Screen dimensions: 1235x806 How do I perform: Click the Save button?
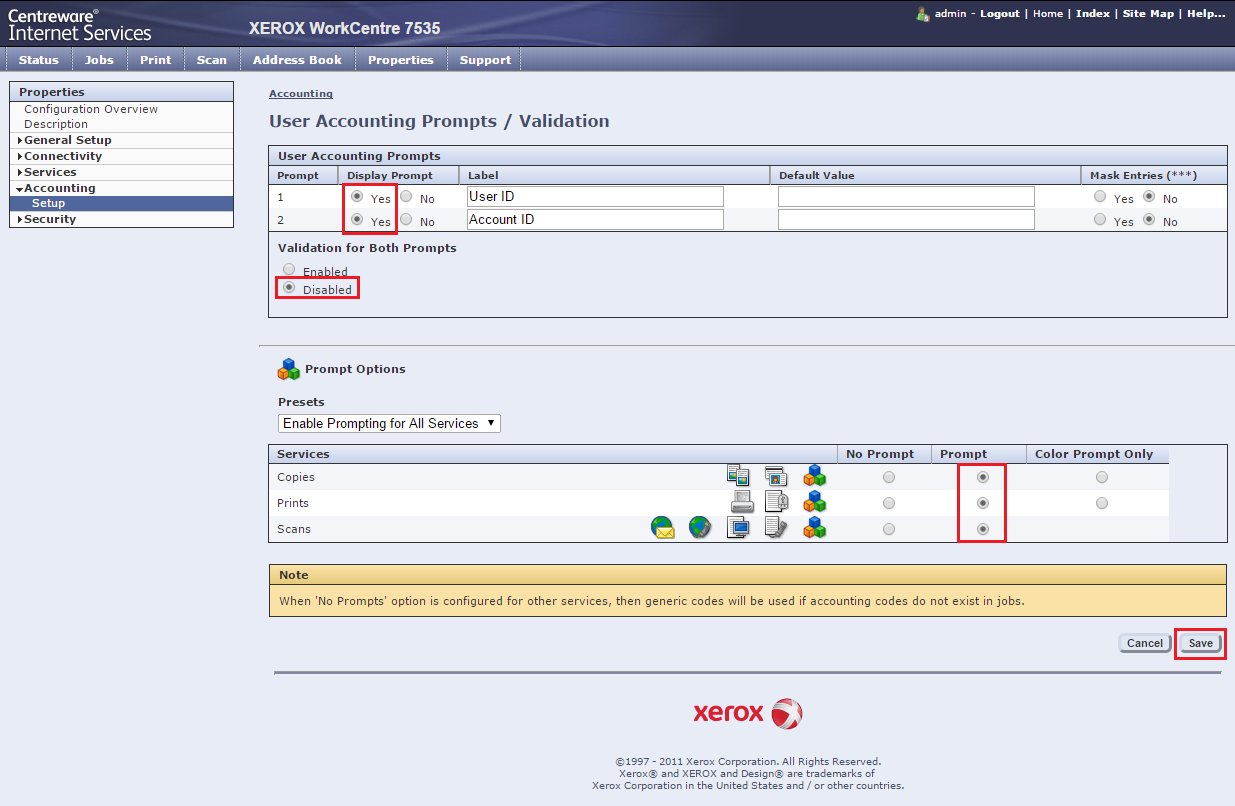tap(1200, 643)
